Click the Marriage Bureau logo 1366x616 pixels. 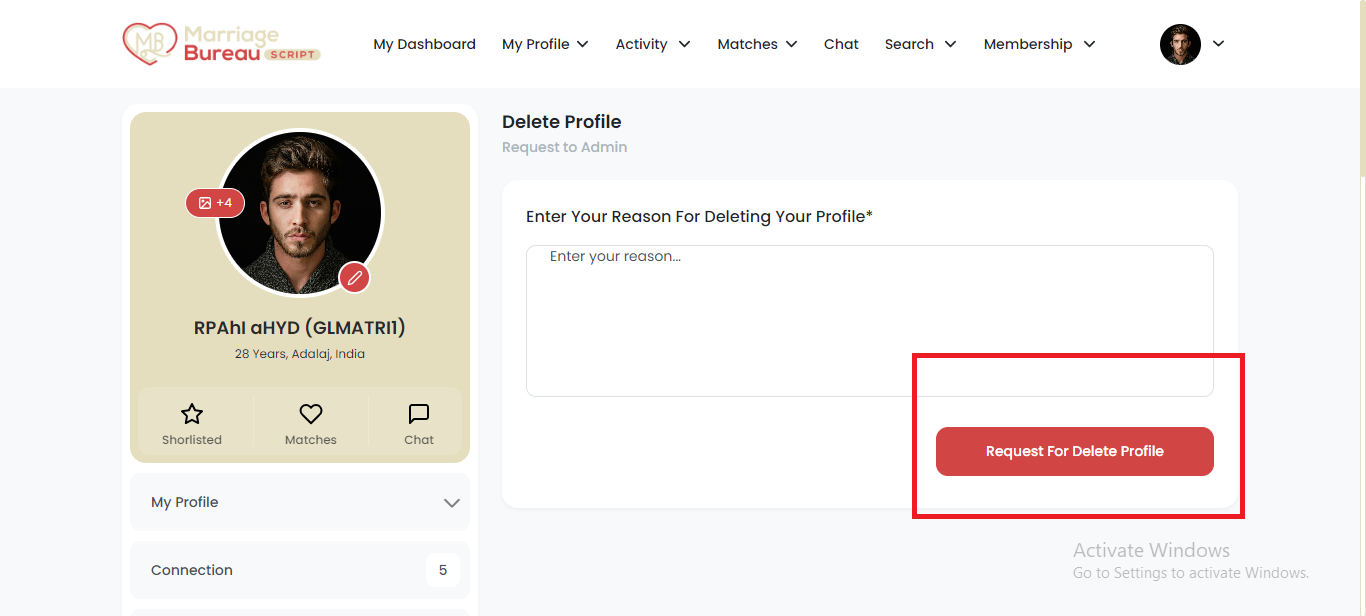221,44
